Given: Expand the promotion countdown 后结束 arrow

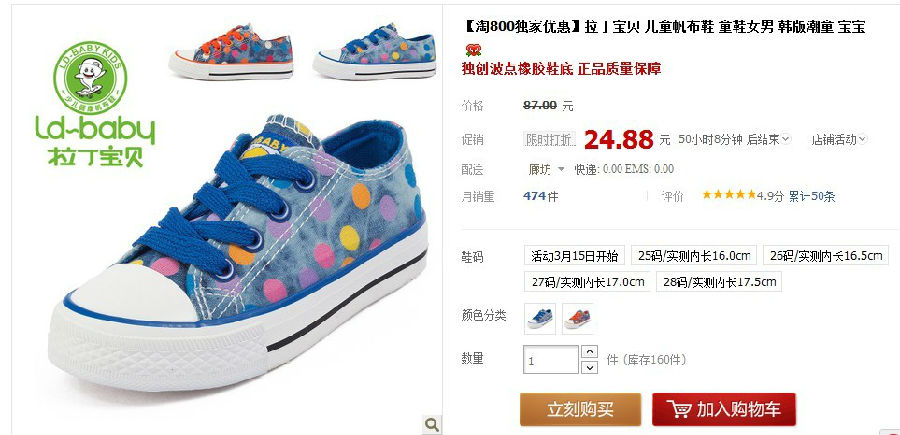Looking at the screenshot, I should tap(786, 139).
